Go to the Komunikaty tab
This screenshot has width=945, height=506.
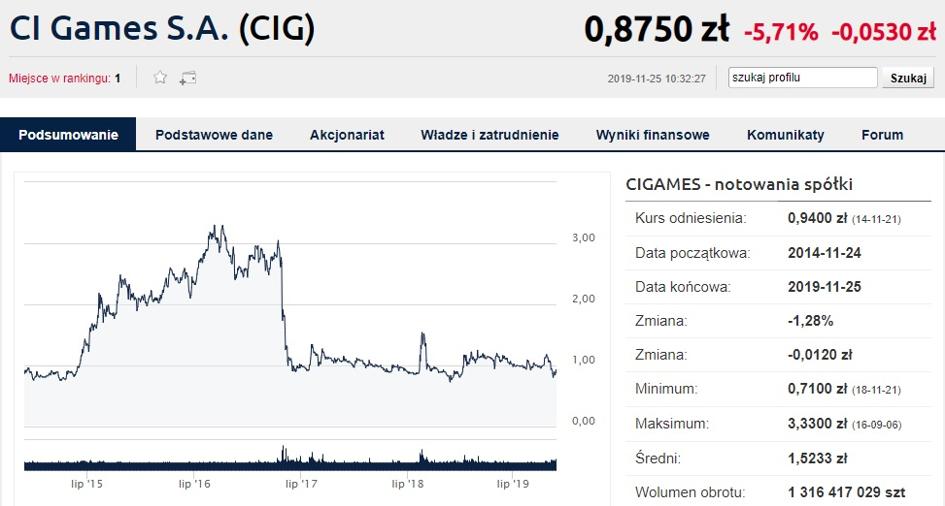click(x=785, y=135)
